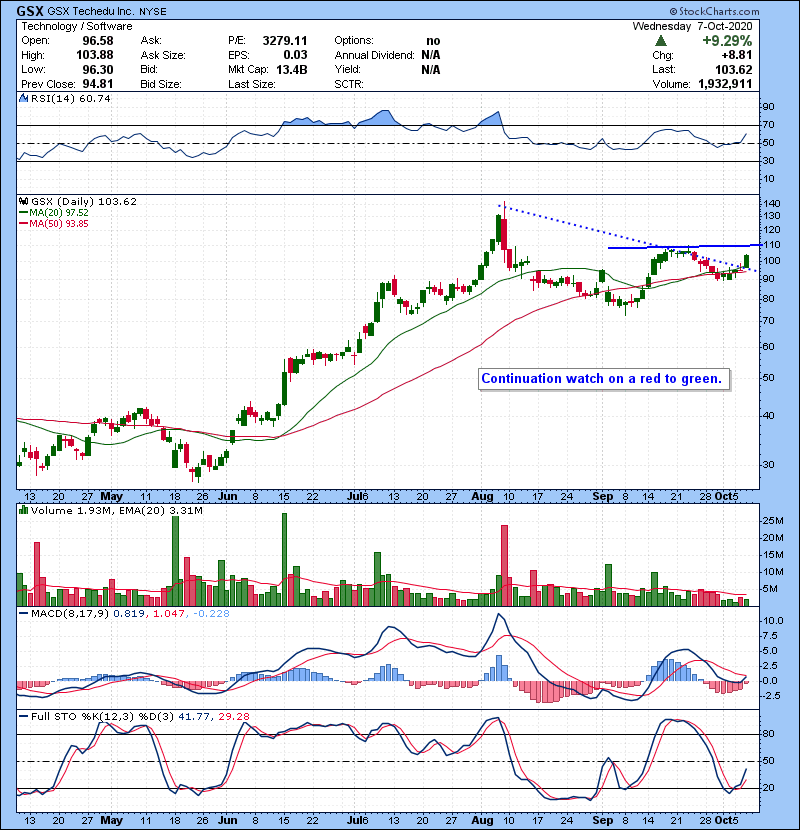
Task: Click the GSX (Daily) 103.62 price label
Action: 84,201
